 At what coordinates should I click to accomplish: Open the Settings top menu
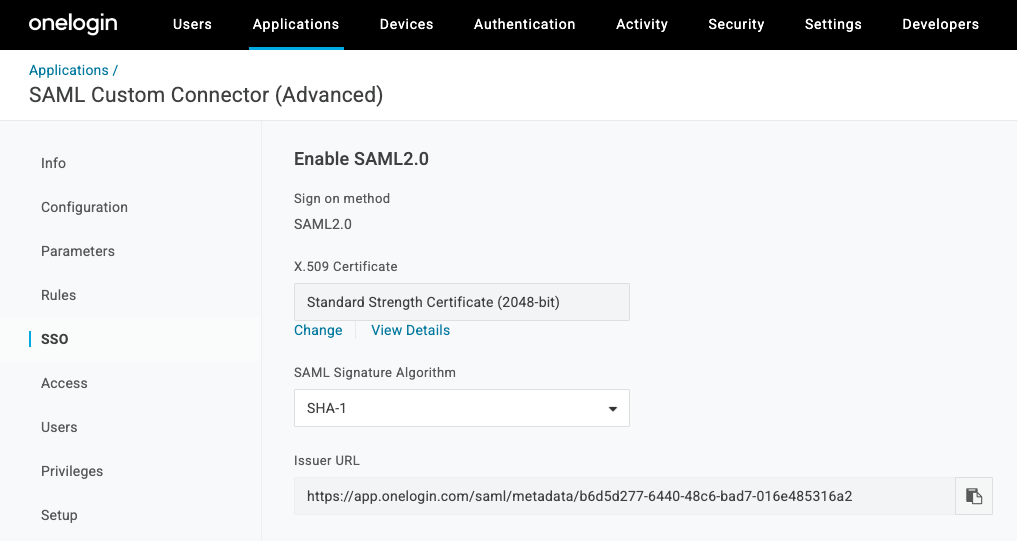pyautogui.click(x=833, y=24)
